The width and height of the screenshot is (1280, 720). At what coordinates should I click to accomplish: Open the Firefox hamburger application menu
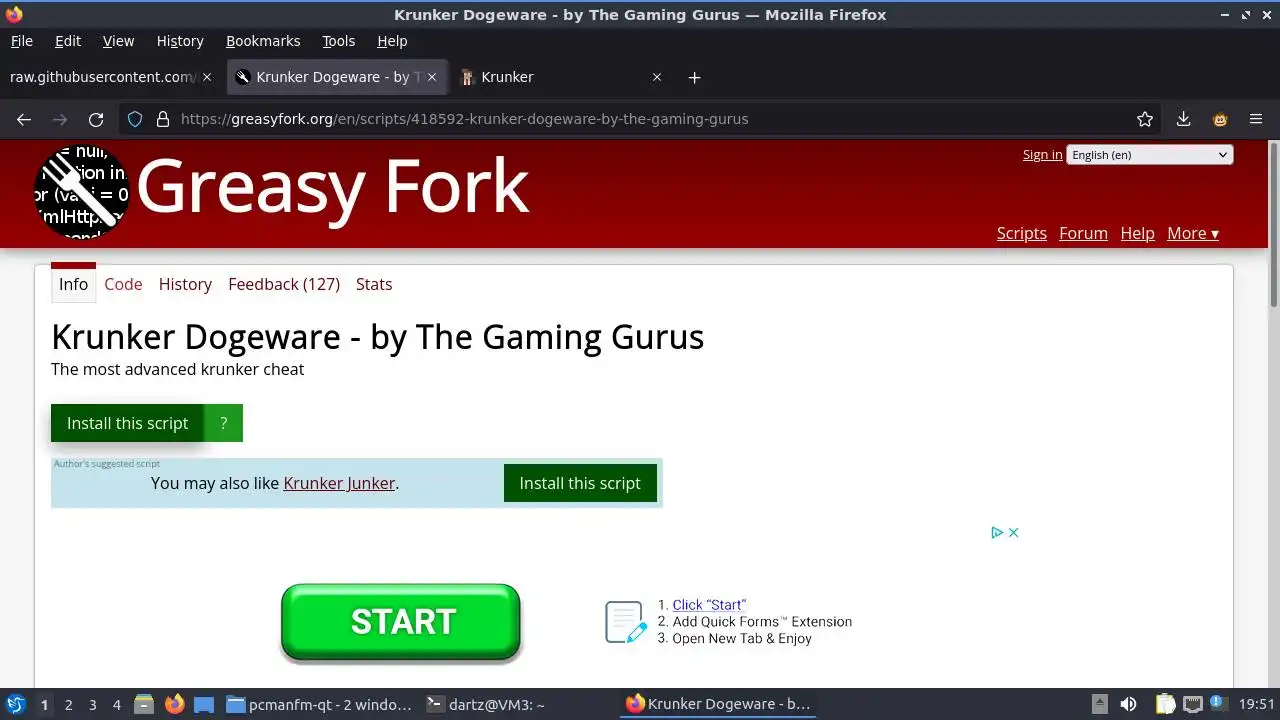click(x=1256, y=119)
